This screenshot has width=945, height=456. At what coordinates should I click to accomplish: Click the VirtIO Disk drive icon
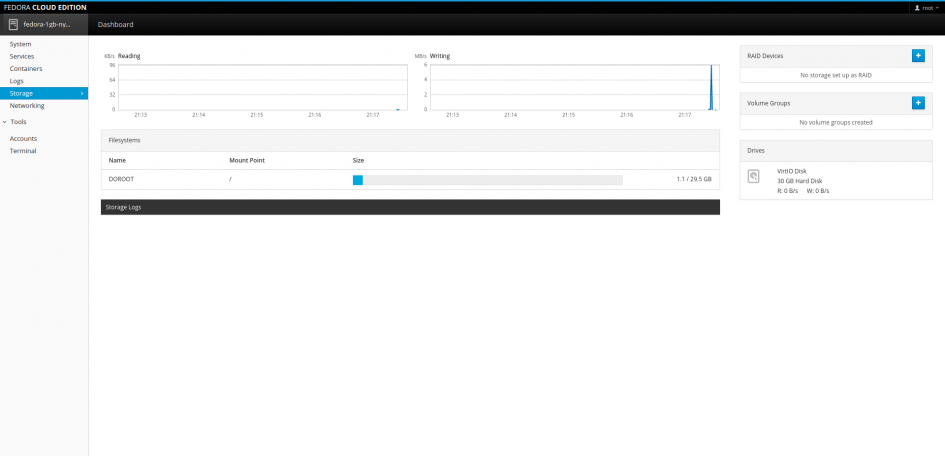754,176
